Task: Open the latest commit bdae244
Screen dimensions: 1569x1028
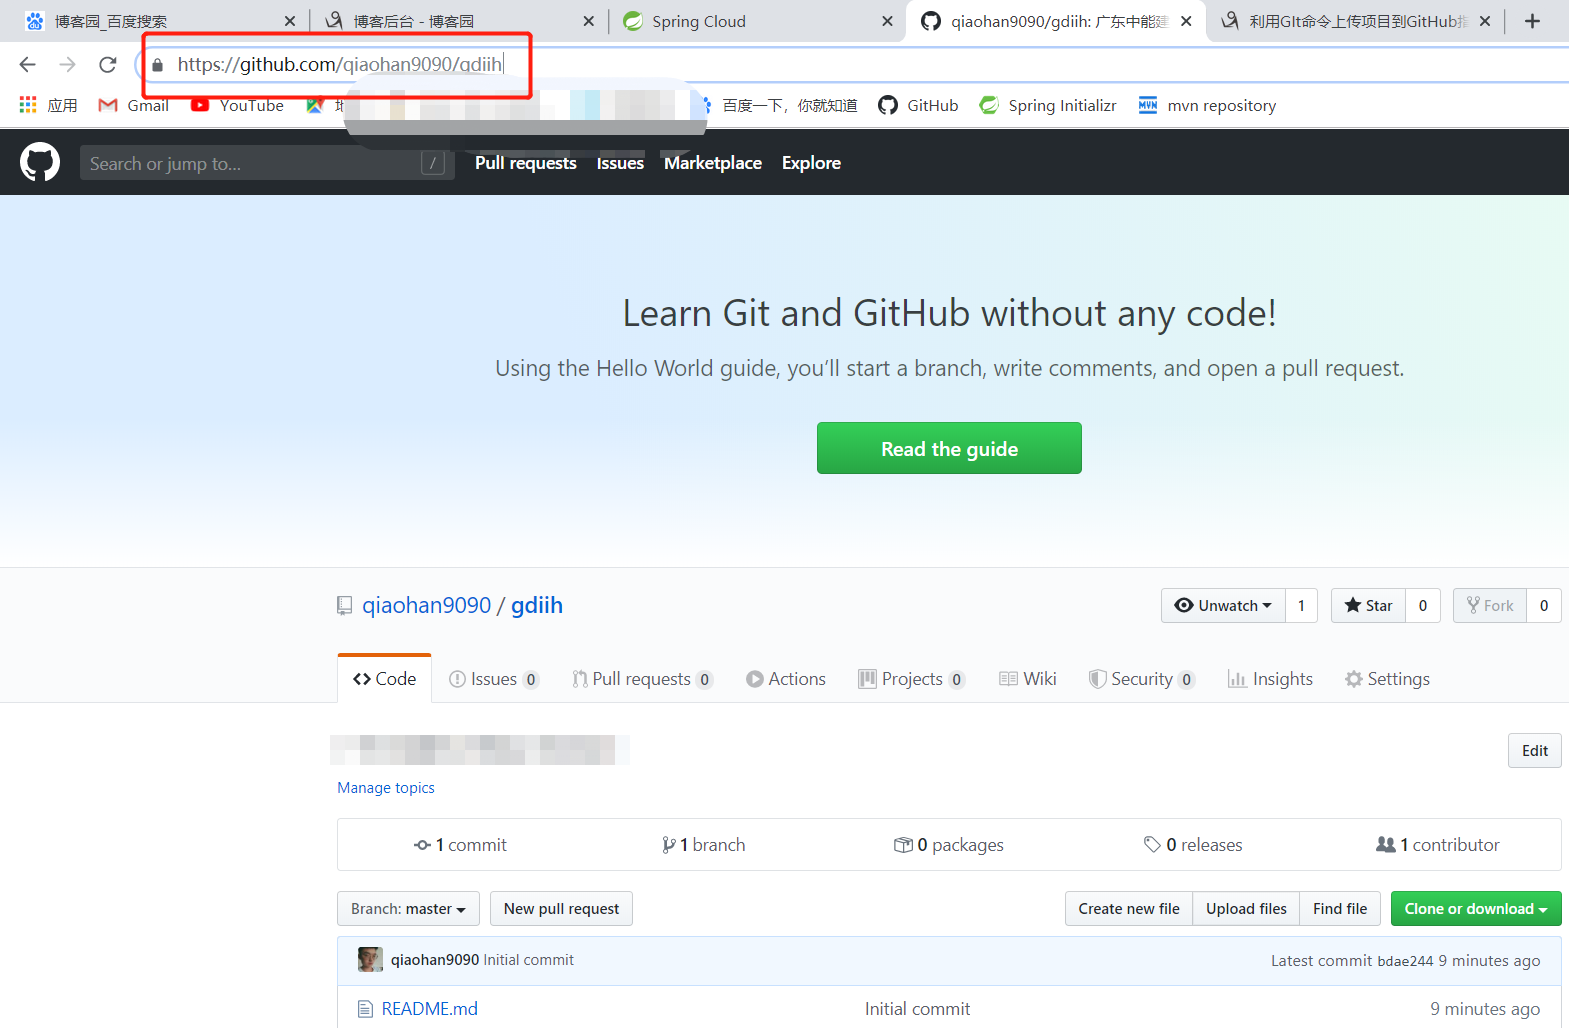Action: click(1405, 961)
